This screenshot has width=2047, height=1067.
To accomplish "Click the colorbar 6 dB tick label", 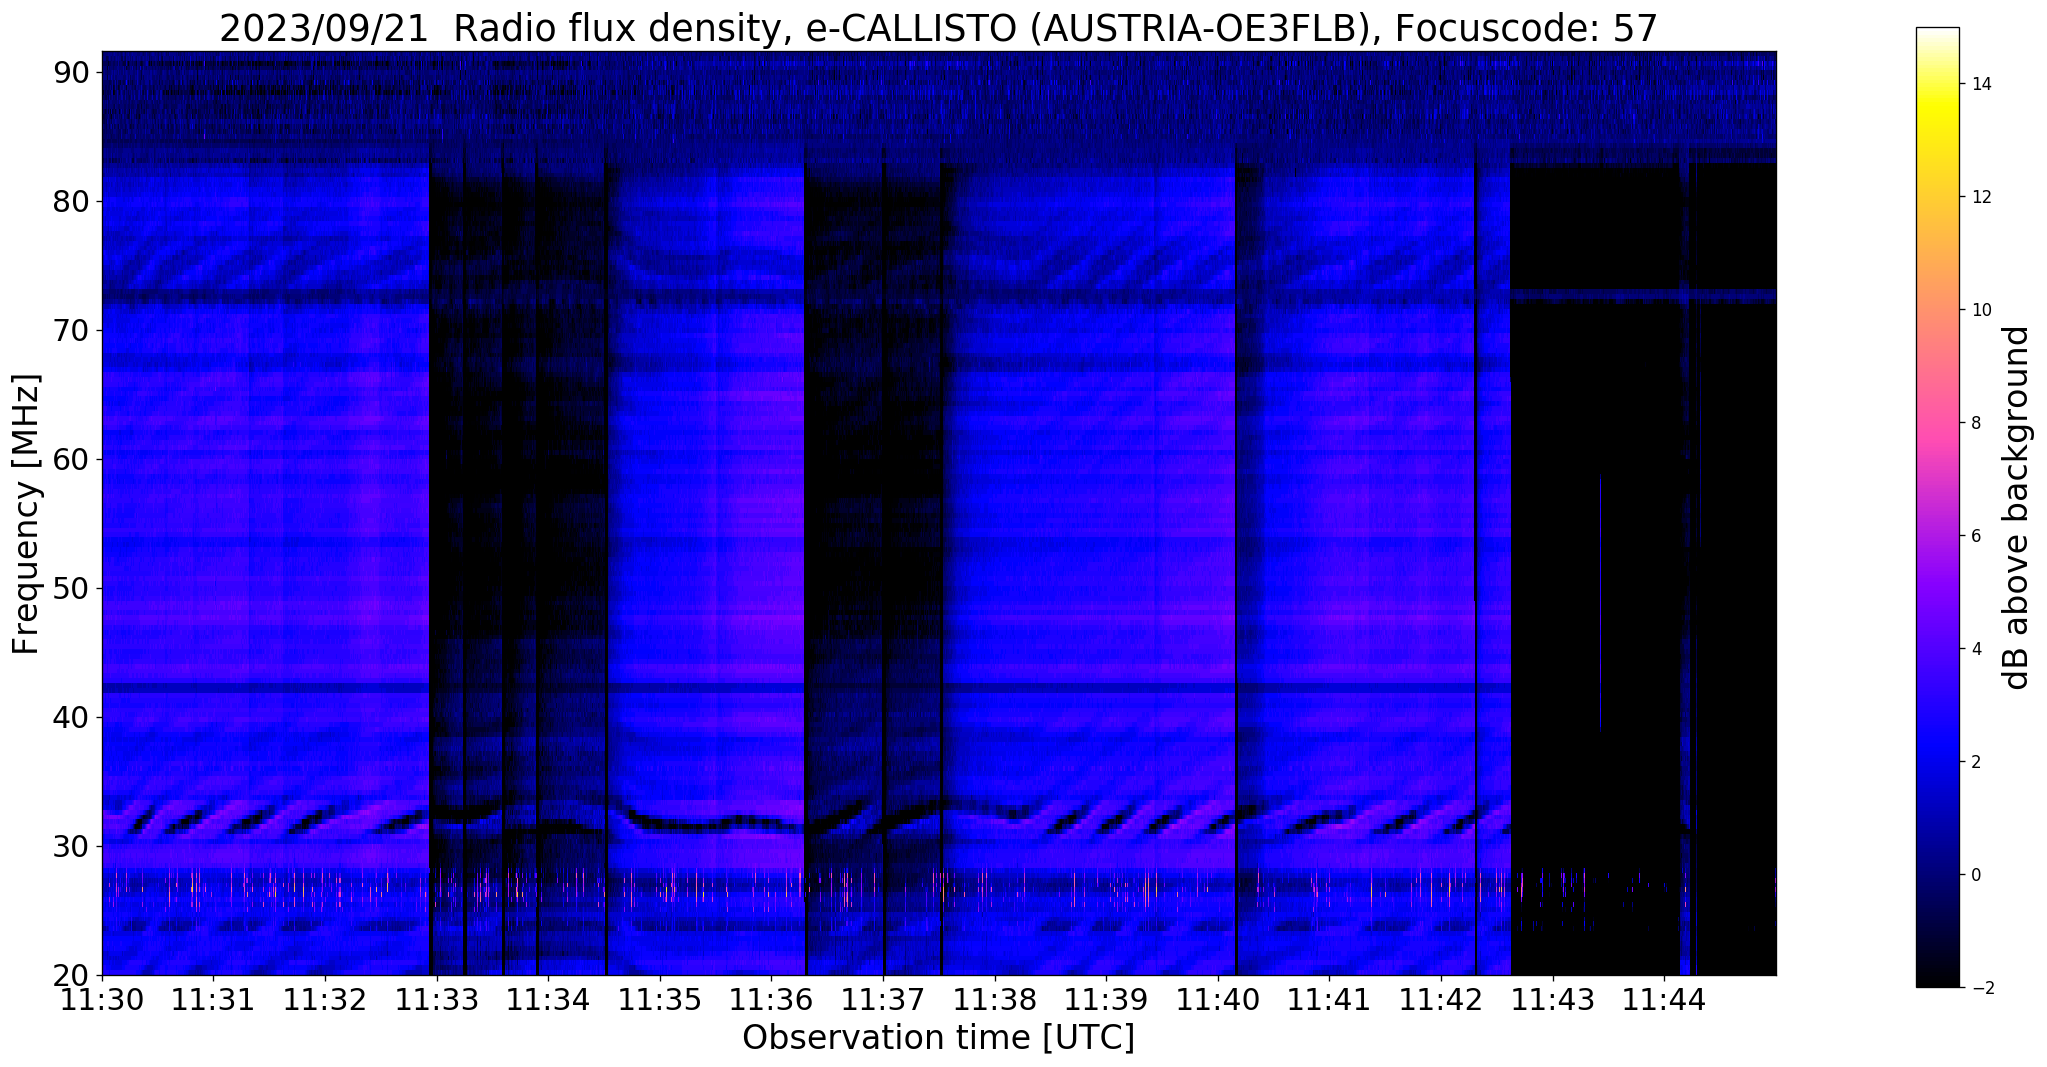I will (x=1974, y=536).
